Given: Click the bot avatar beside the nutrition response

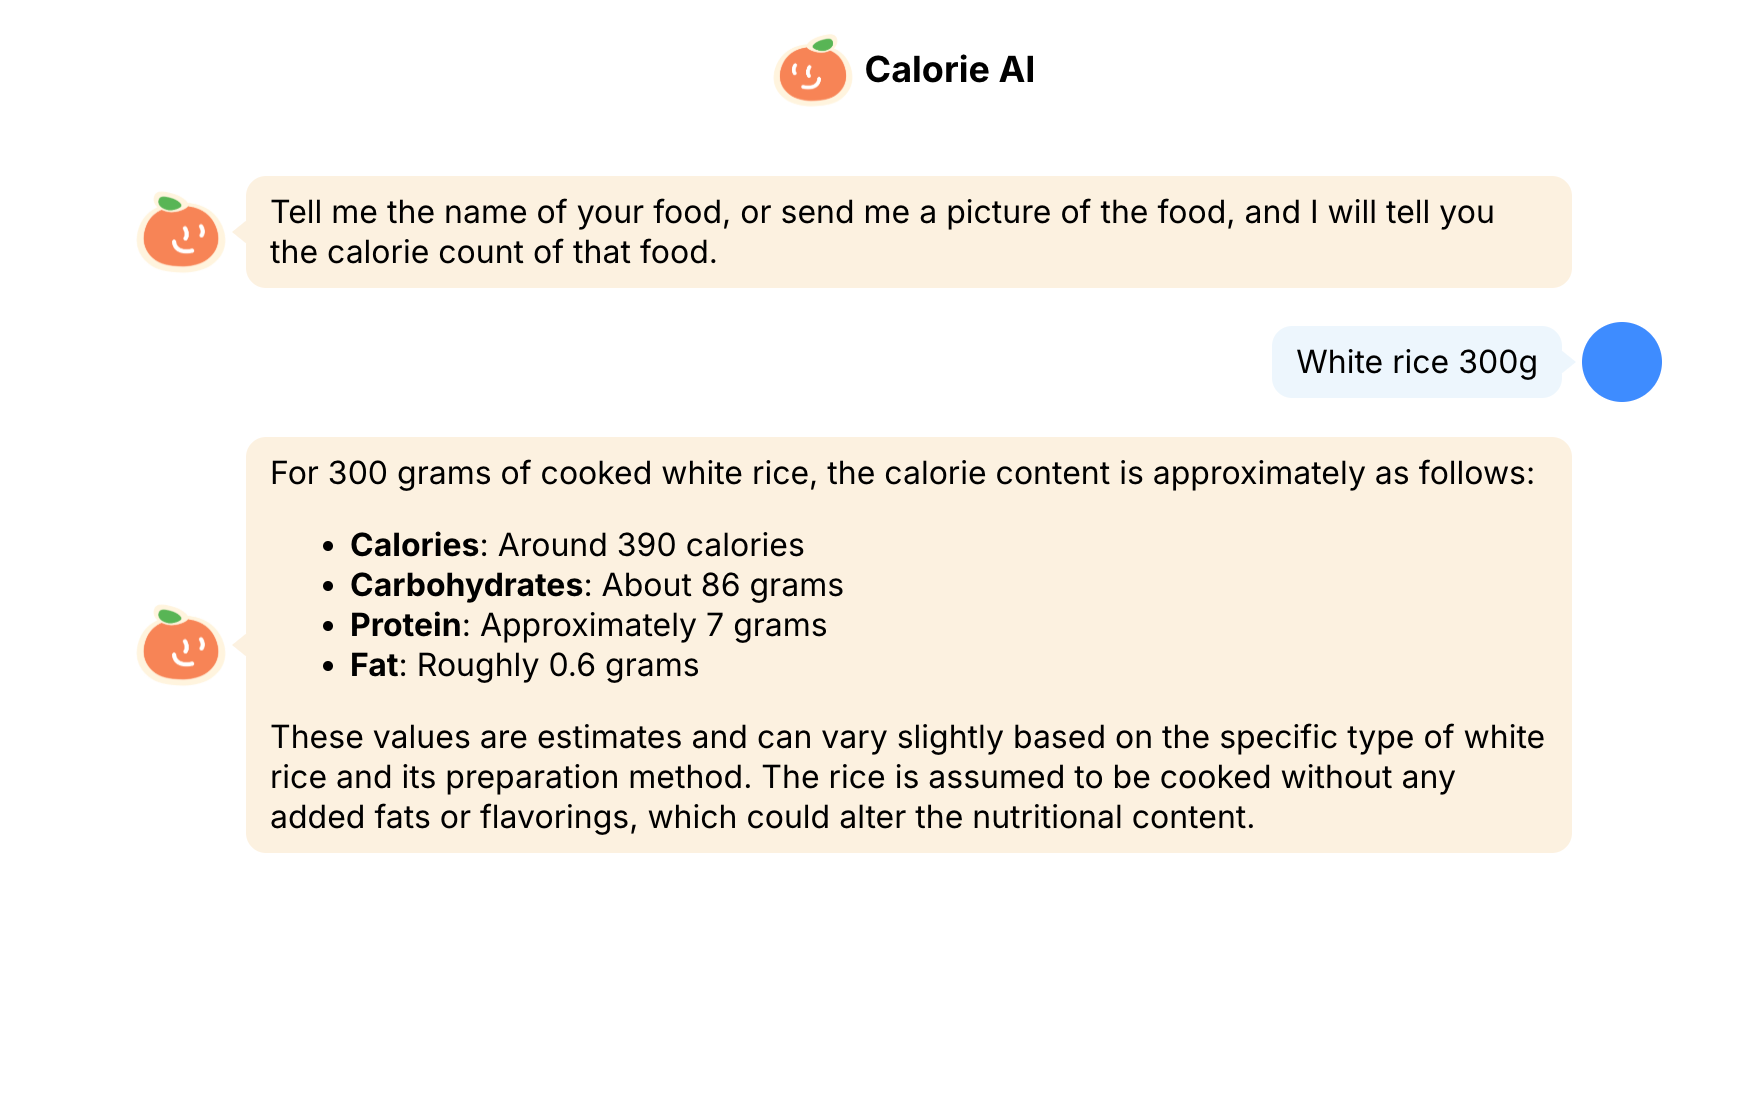Looking at the screenshot, I should coord(181,646).
